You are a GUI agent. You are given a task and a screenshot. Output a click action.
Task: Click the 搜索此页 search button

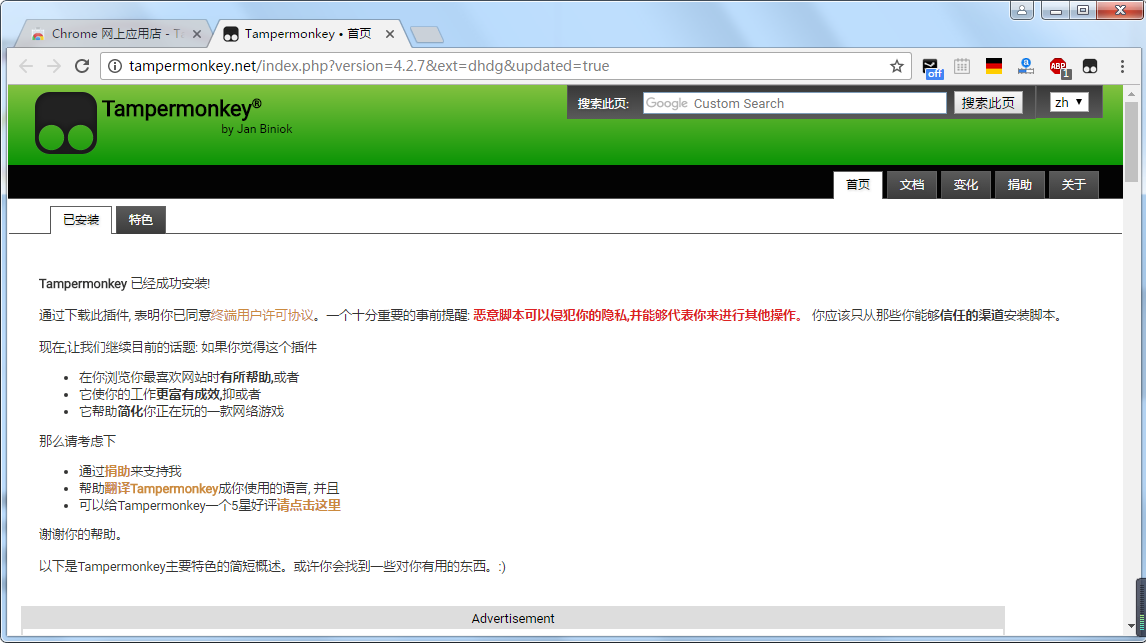(x=988, y=103)
